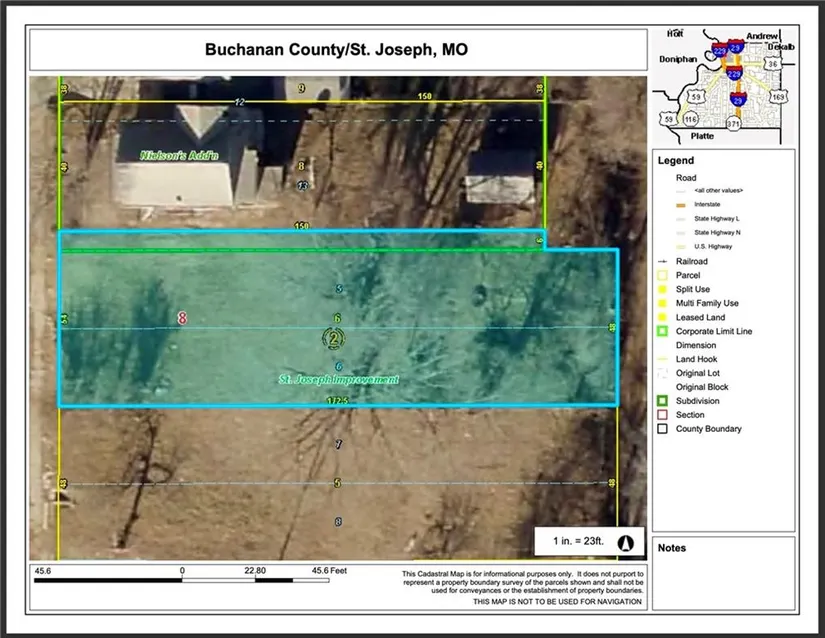This screenshot has height=638, width=825.
Task: Click the Corporate Limit Line legend swatch
Action: click(663, 331)
